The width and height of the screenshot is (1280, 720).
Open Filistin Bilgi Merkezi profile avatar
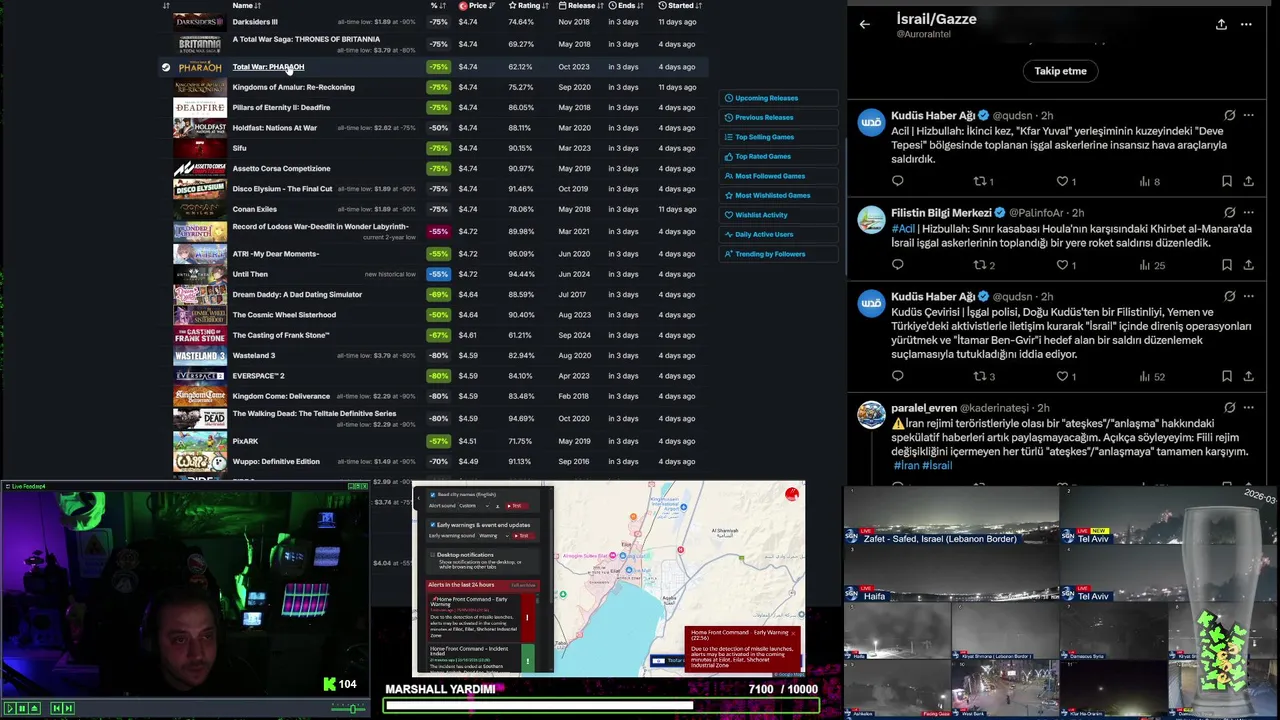871,219
